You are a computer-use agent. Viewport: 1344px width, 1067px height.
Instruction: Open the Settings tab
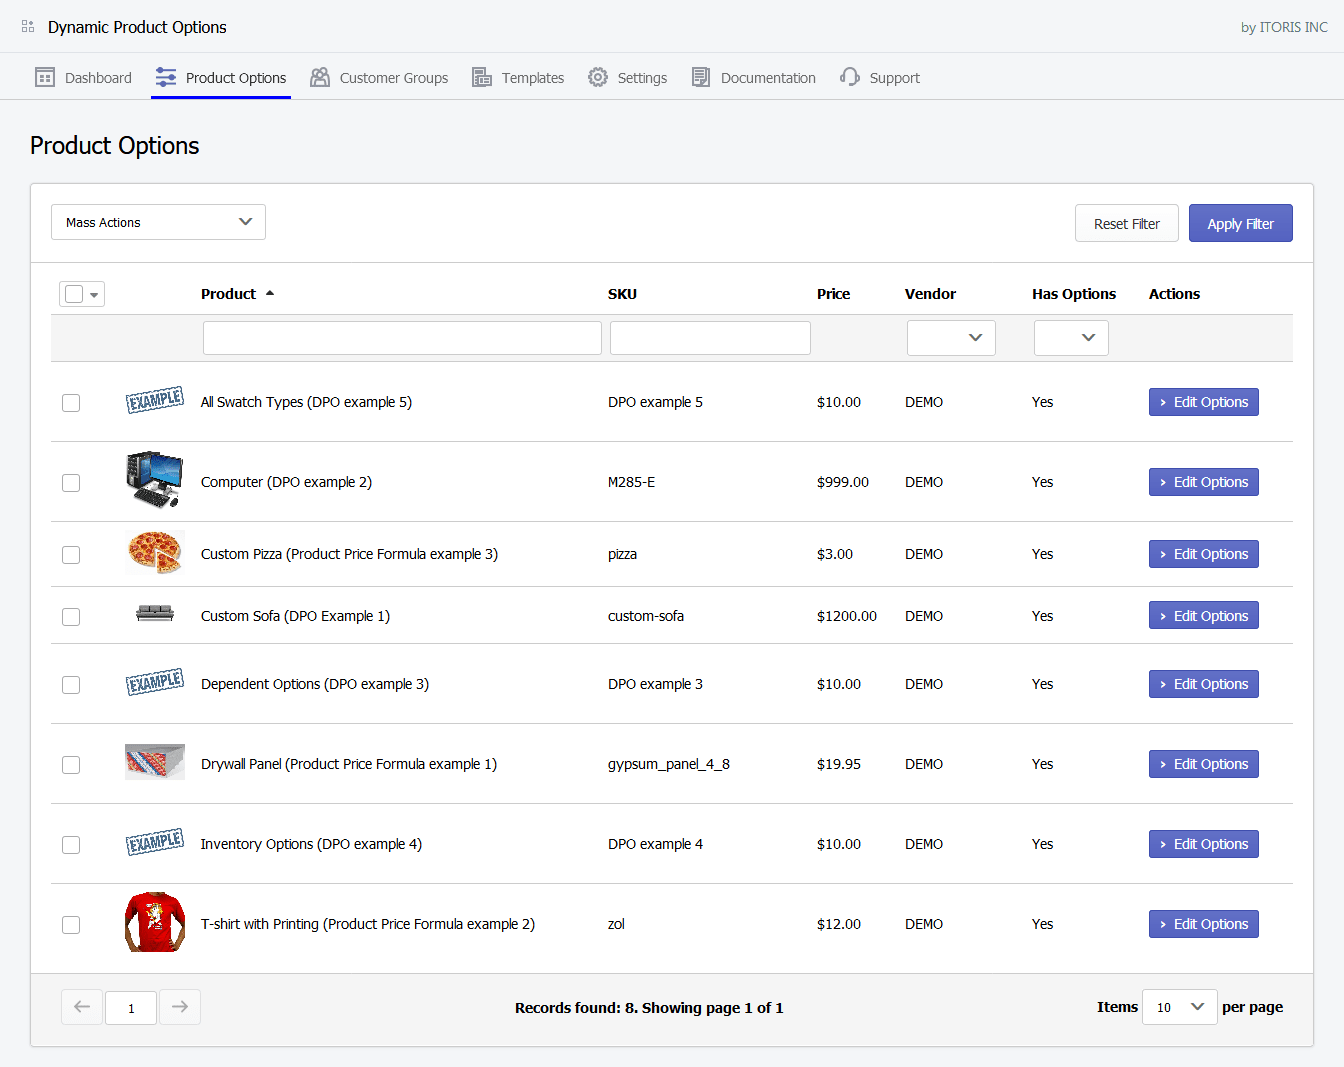pos(628,77)
